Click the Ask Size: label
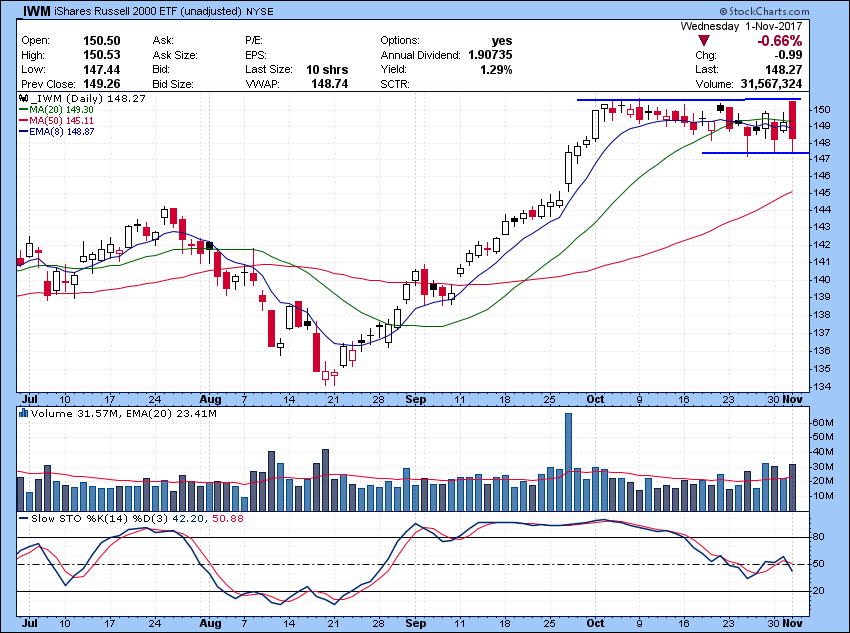This screenshot has width=850, height=633. click(175, 55)
